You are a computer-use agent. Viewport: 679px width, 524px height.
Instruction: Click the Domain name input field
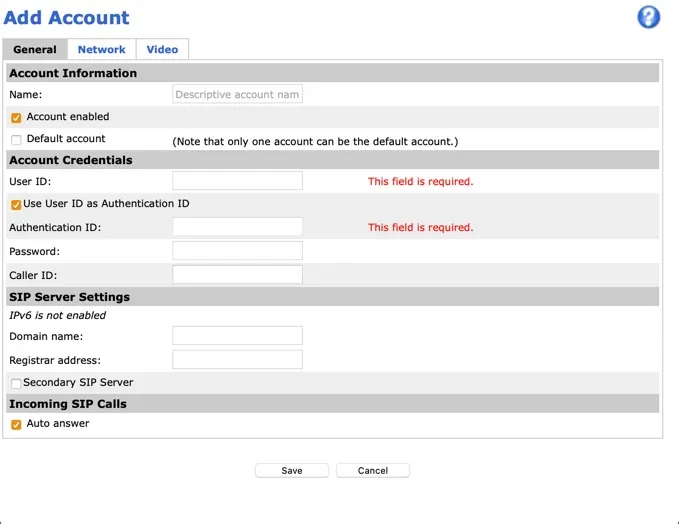pos(237,336)
